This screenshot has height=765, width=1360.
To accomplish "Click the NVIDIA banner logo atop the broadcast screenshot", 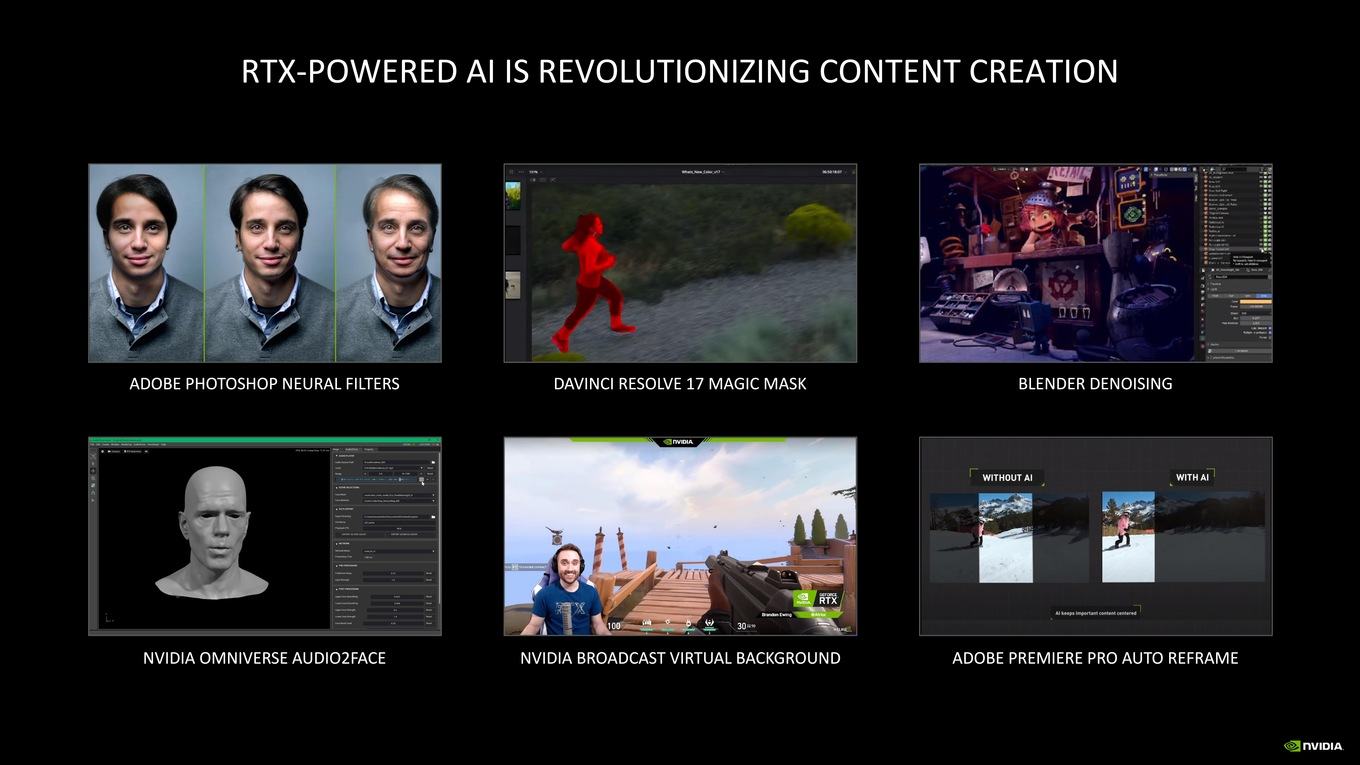I will coord(680,441).
